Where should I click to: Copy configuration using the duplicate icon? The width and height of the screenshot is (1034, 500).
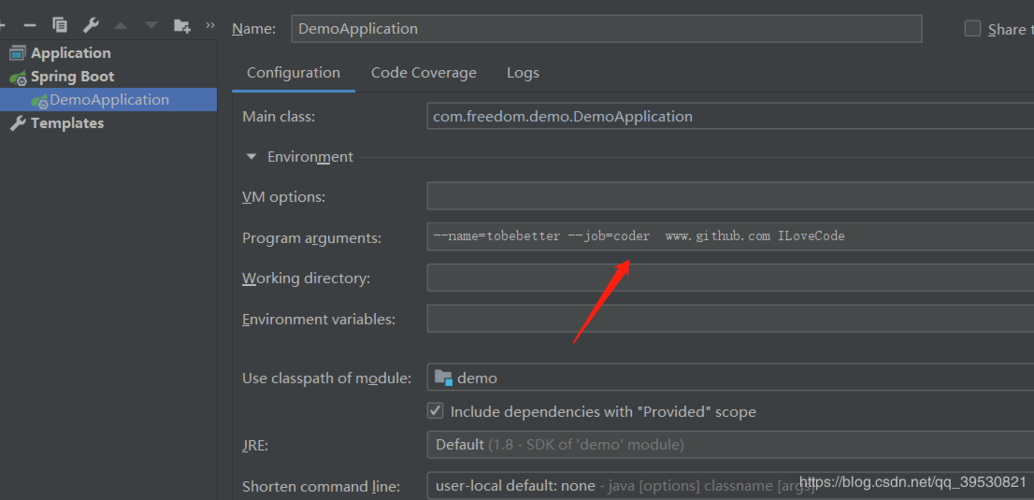tap(60, 25)
